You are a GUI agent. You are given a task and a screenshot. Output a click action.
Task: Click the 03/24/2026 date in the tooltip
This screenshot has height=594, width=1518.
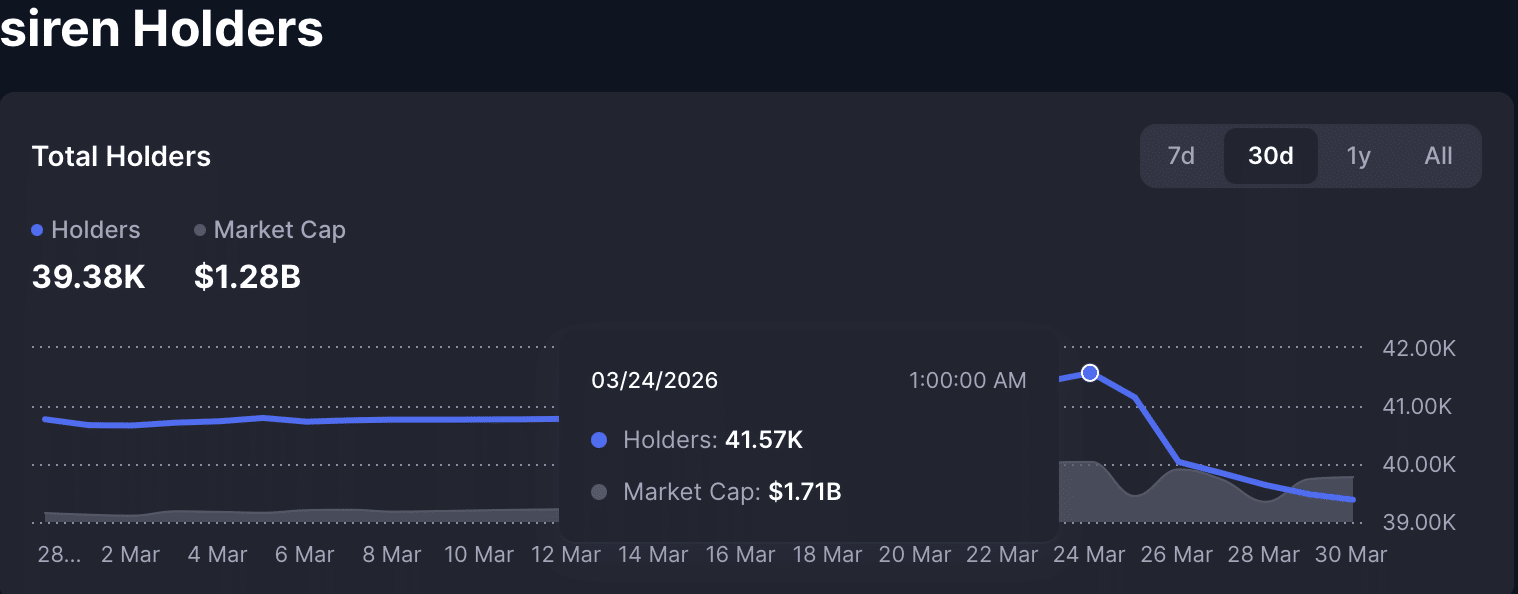point(653,380)
